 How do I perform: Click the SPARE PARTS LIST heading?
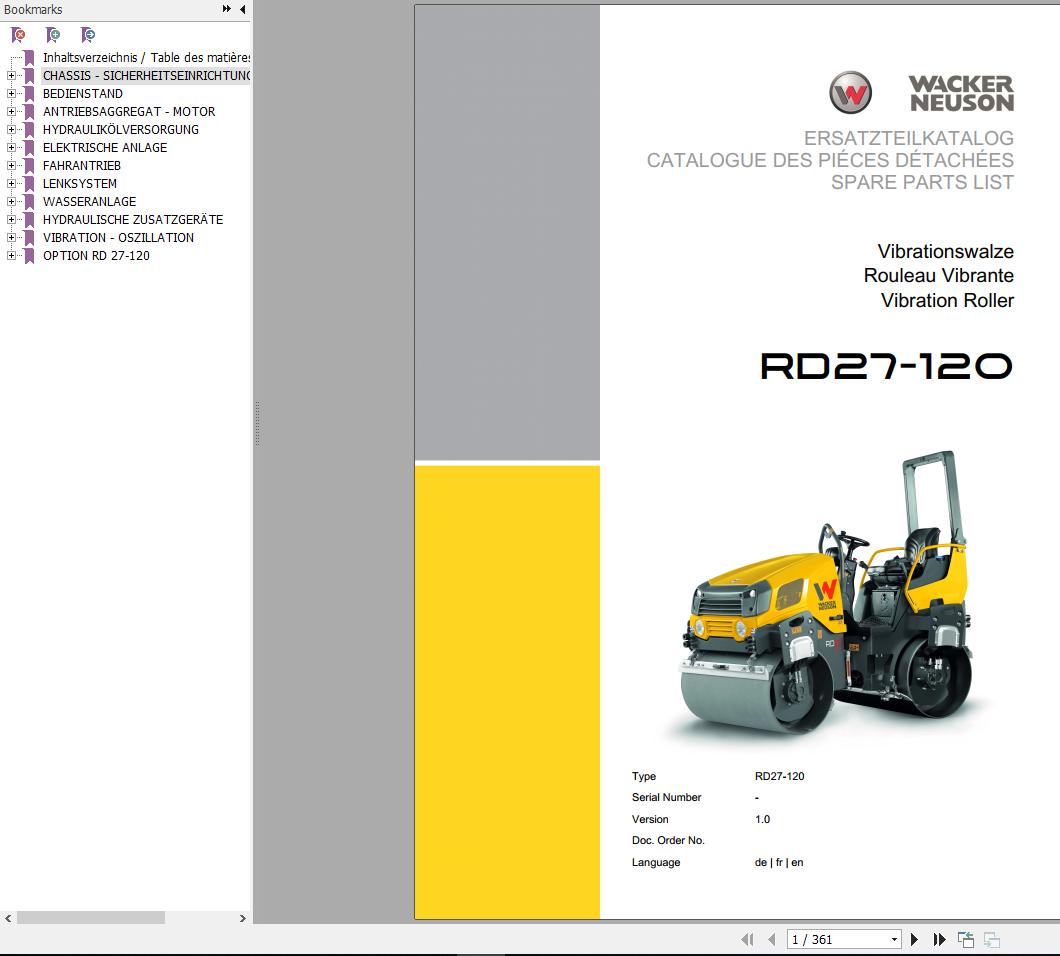922,183
